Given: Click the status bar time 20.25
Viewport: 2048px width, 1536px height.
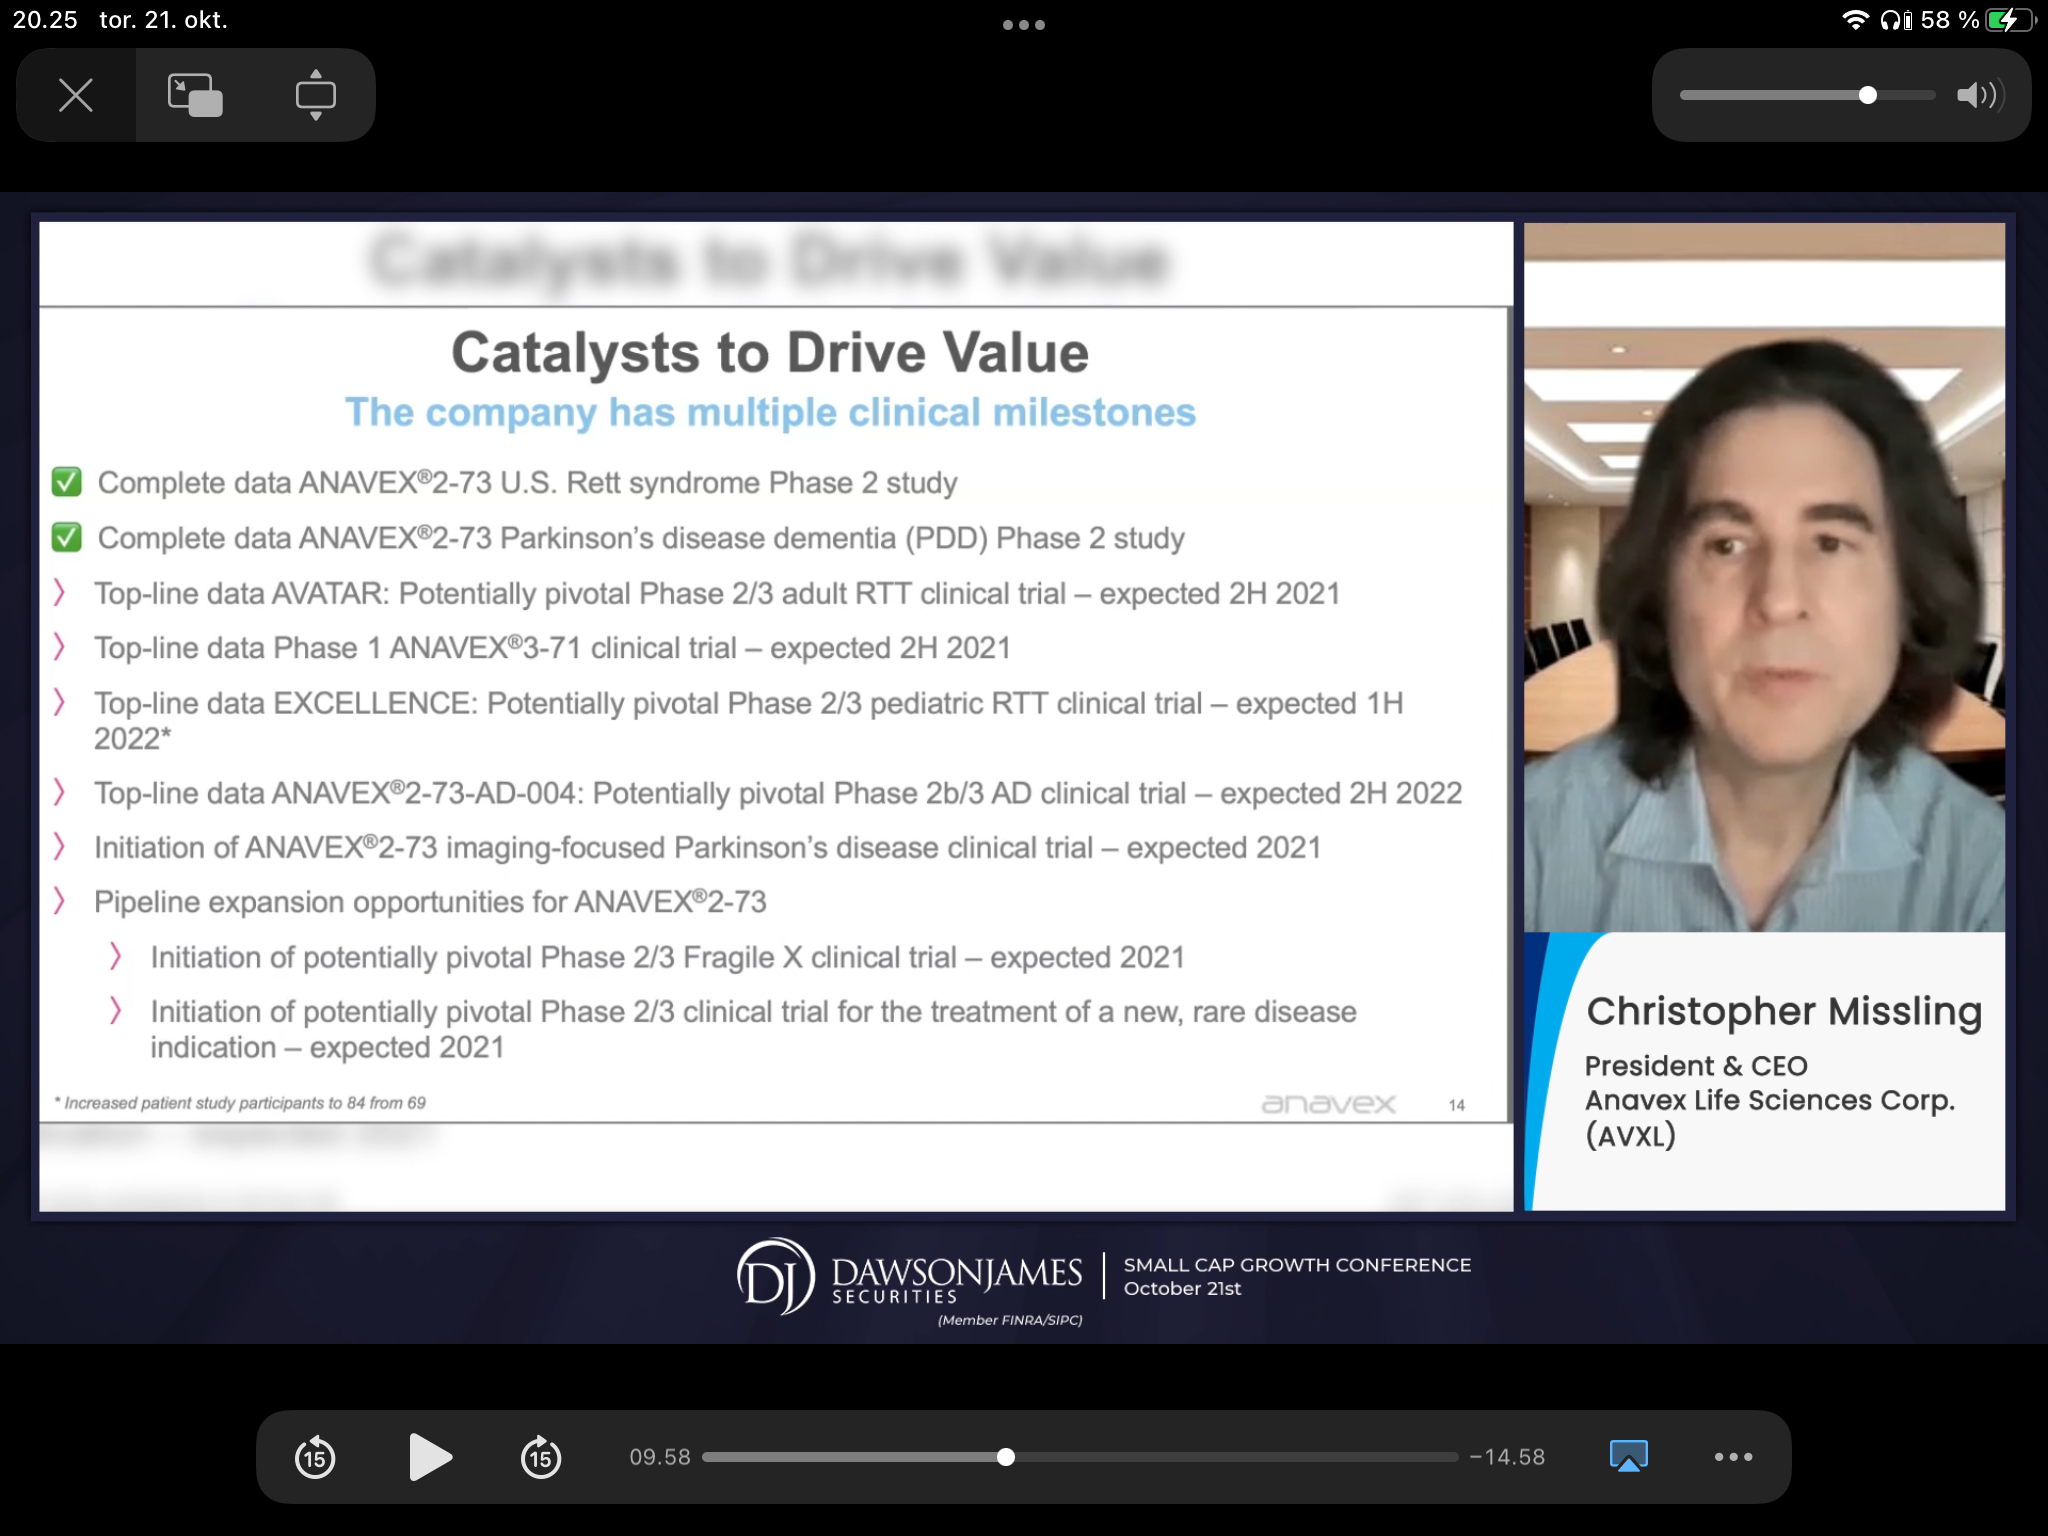Looking at the screenshot, I should pyautogui.click(x=45, y=20).
